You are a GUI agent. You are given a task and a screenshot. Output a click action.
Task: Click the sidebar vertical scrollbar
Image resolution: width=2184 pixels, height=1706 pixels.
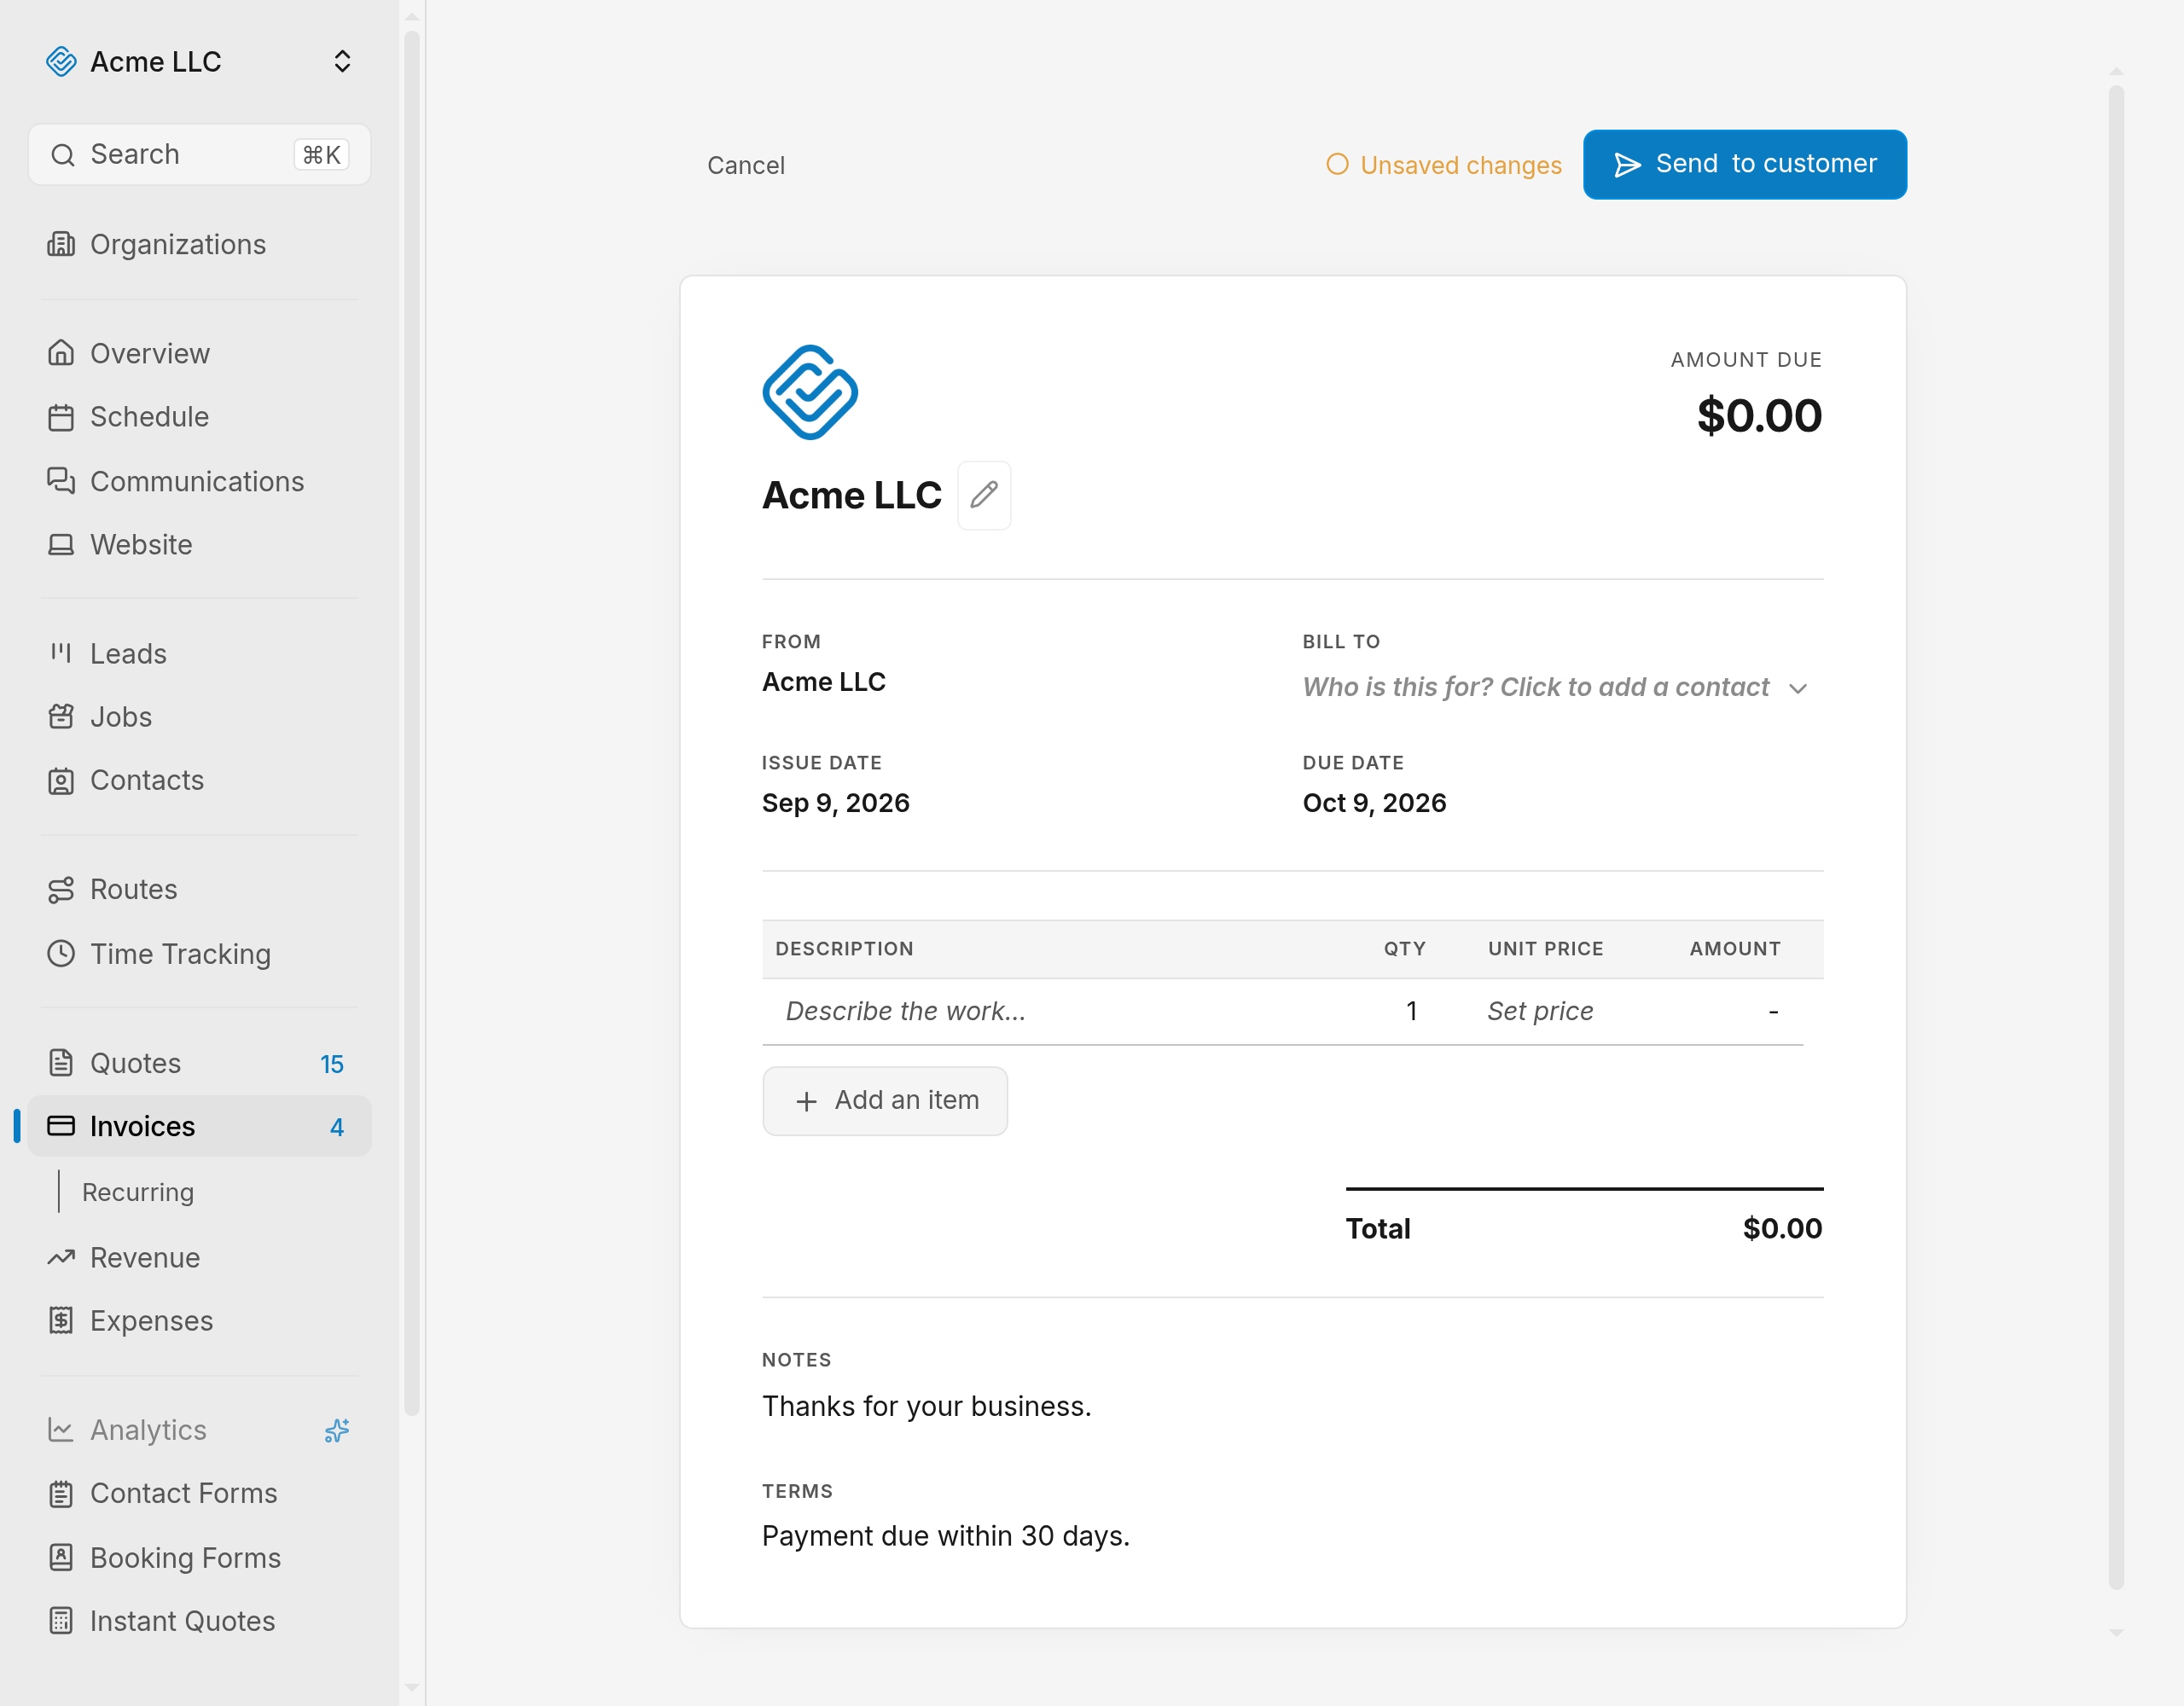pos(411,724)
